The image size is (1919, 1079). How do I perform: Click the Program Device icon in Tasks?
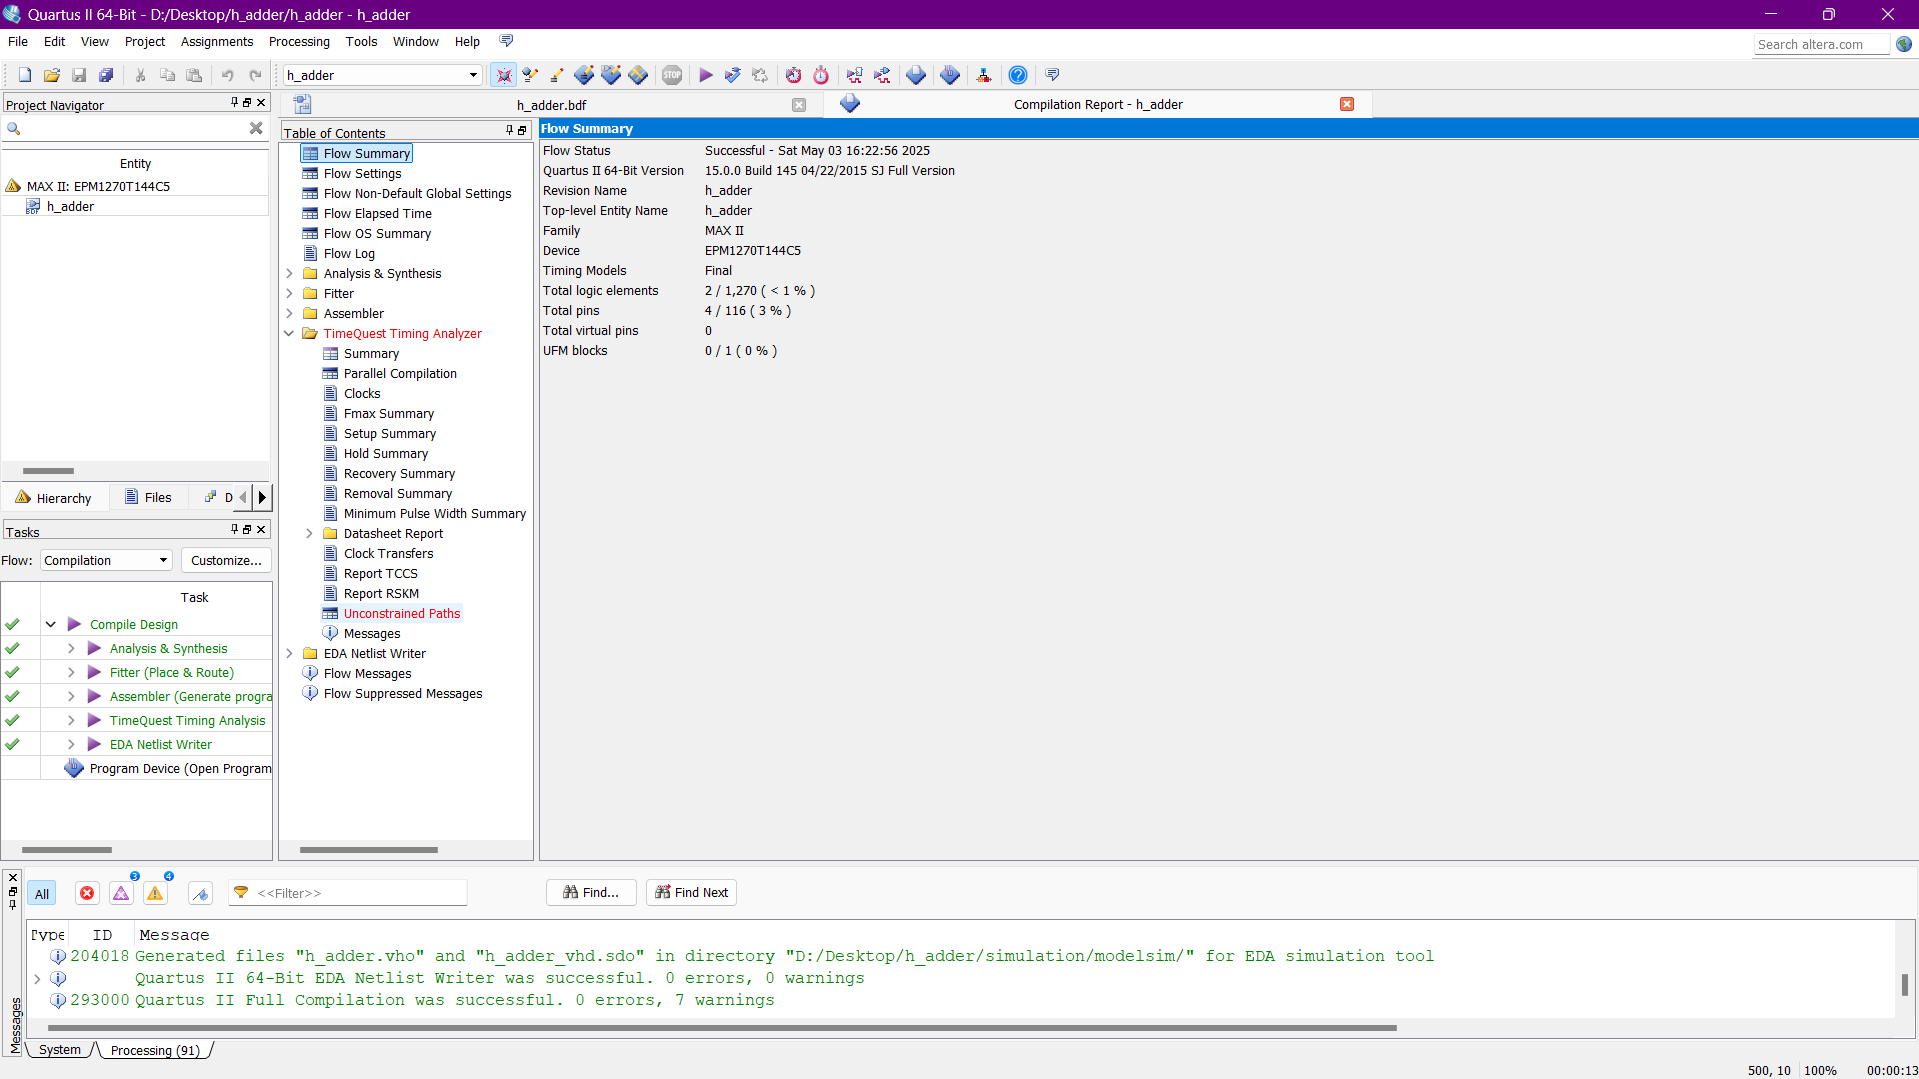tap(74, 768)
